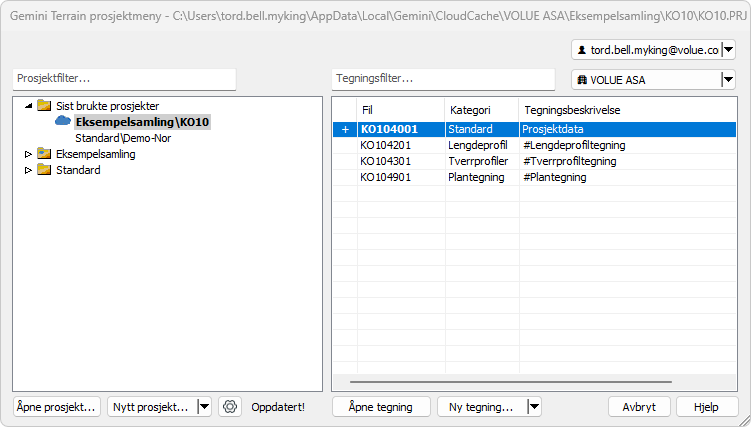Select Standard\Demo-Nor project
This screenshot has width=751, height=427.
123,138
